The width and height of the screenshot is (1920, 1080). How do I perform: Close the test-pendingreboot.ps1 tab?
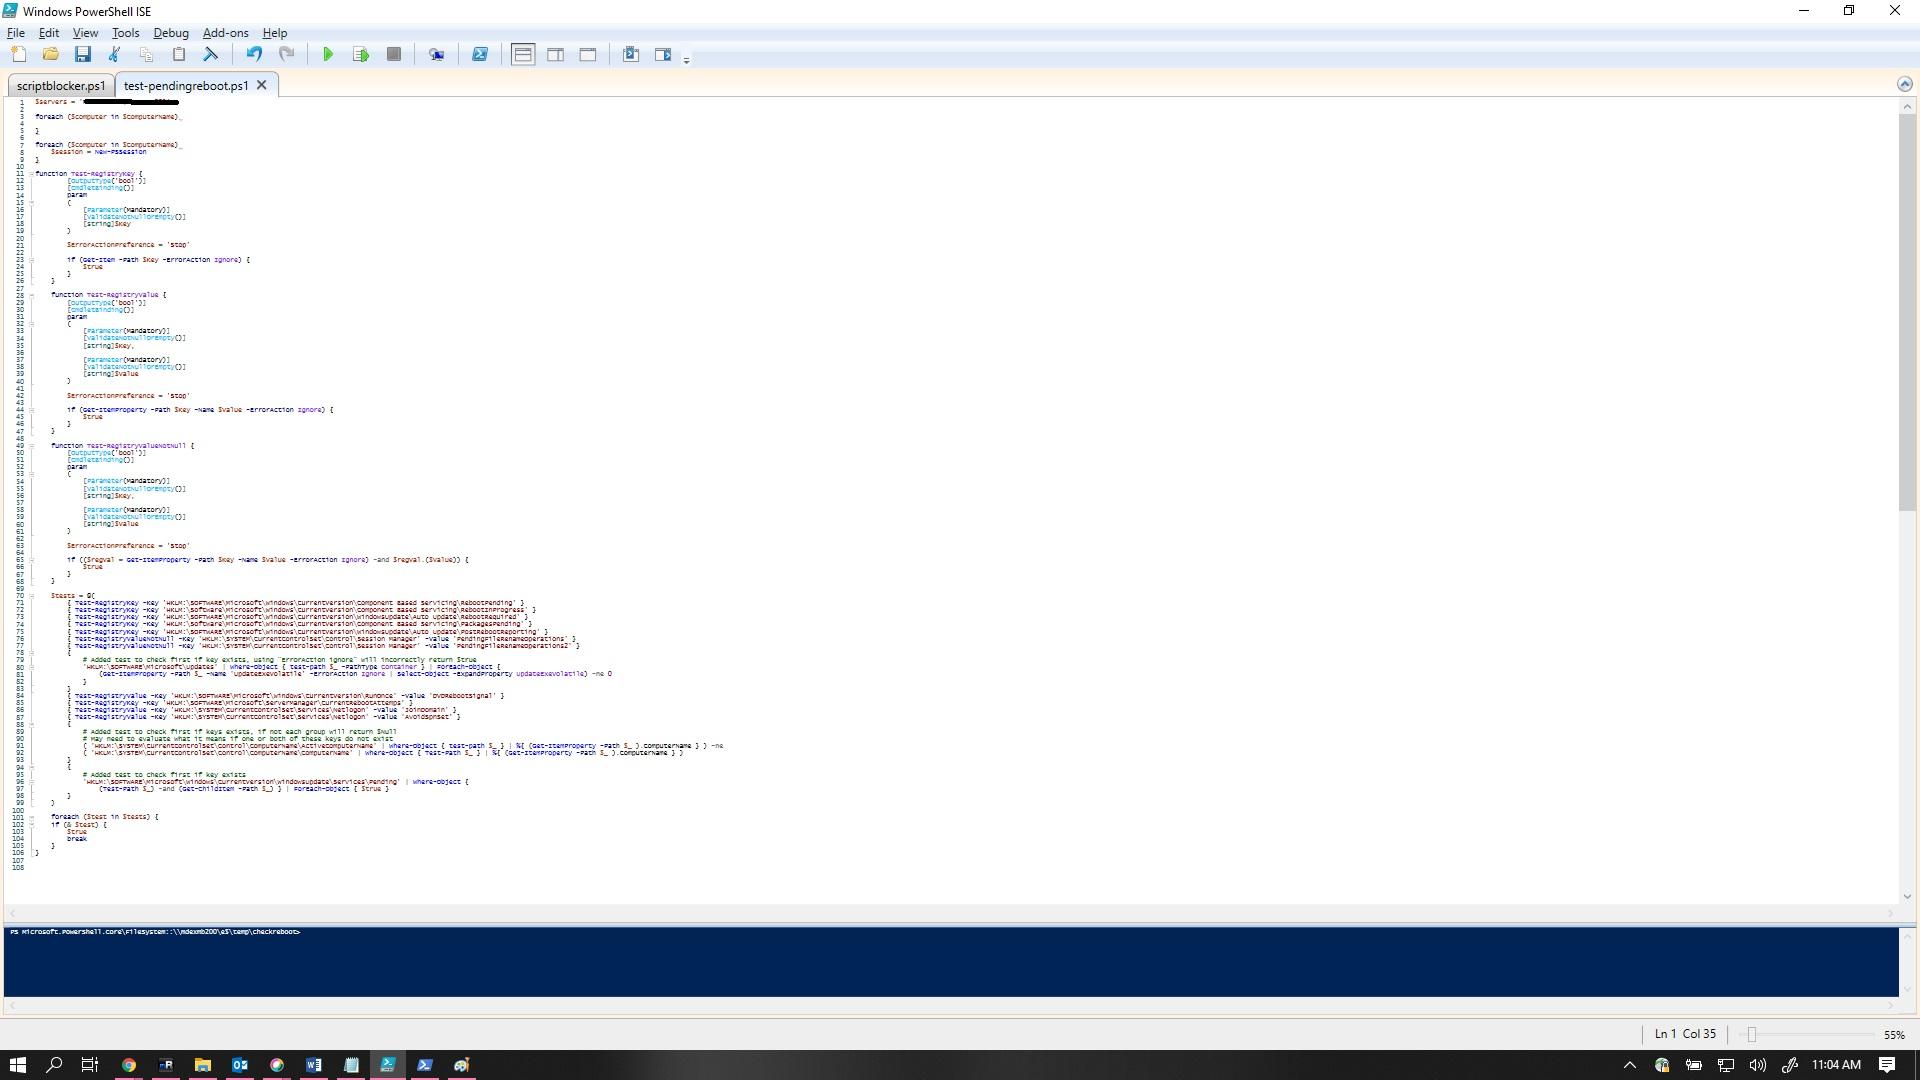coord(262,85)
